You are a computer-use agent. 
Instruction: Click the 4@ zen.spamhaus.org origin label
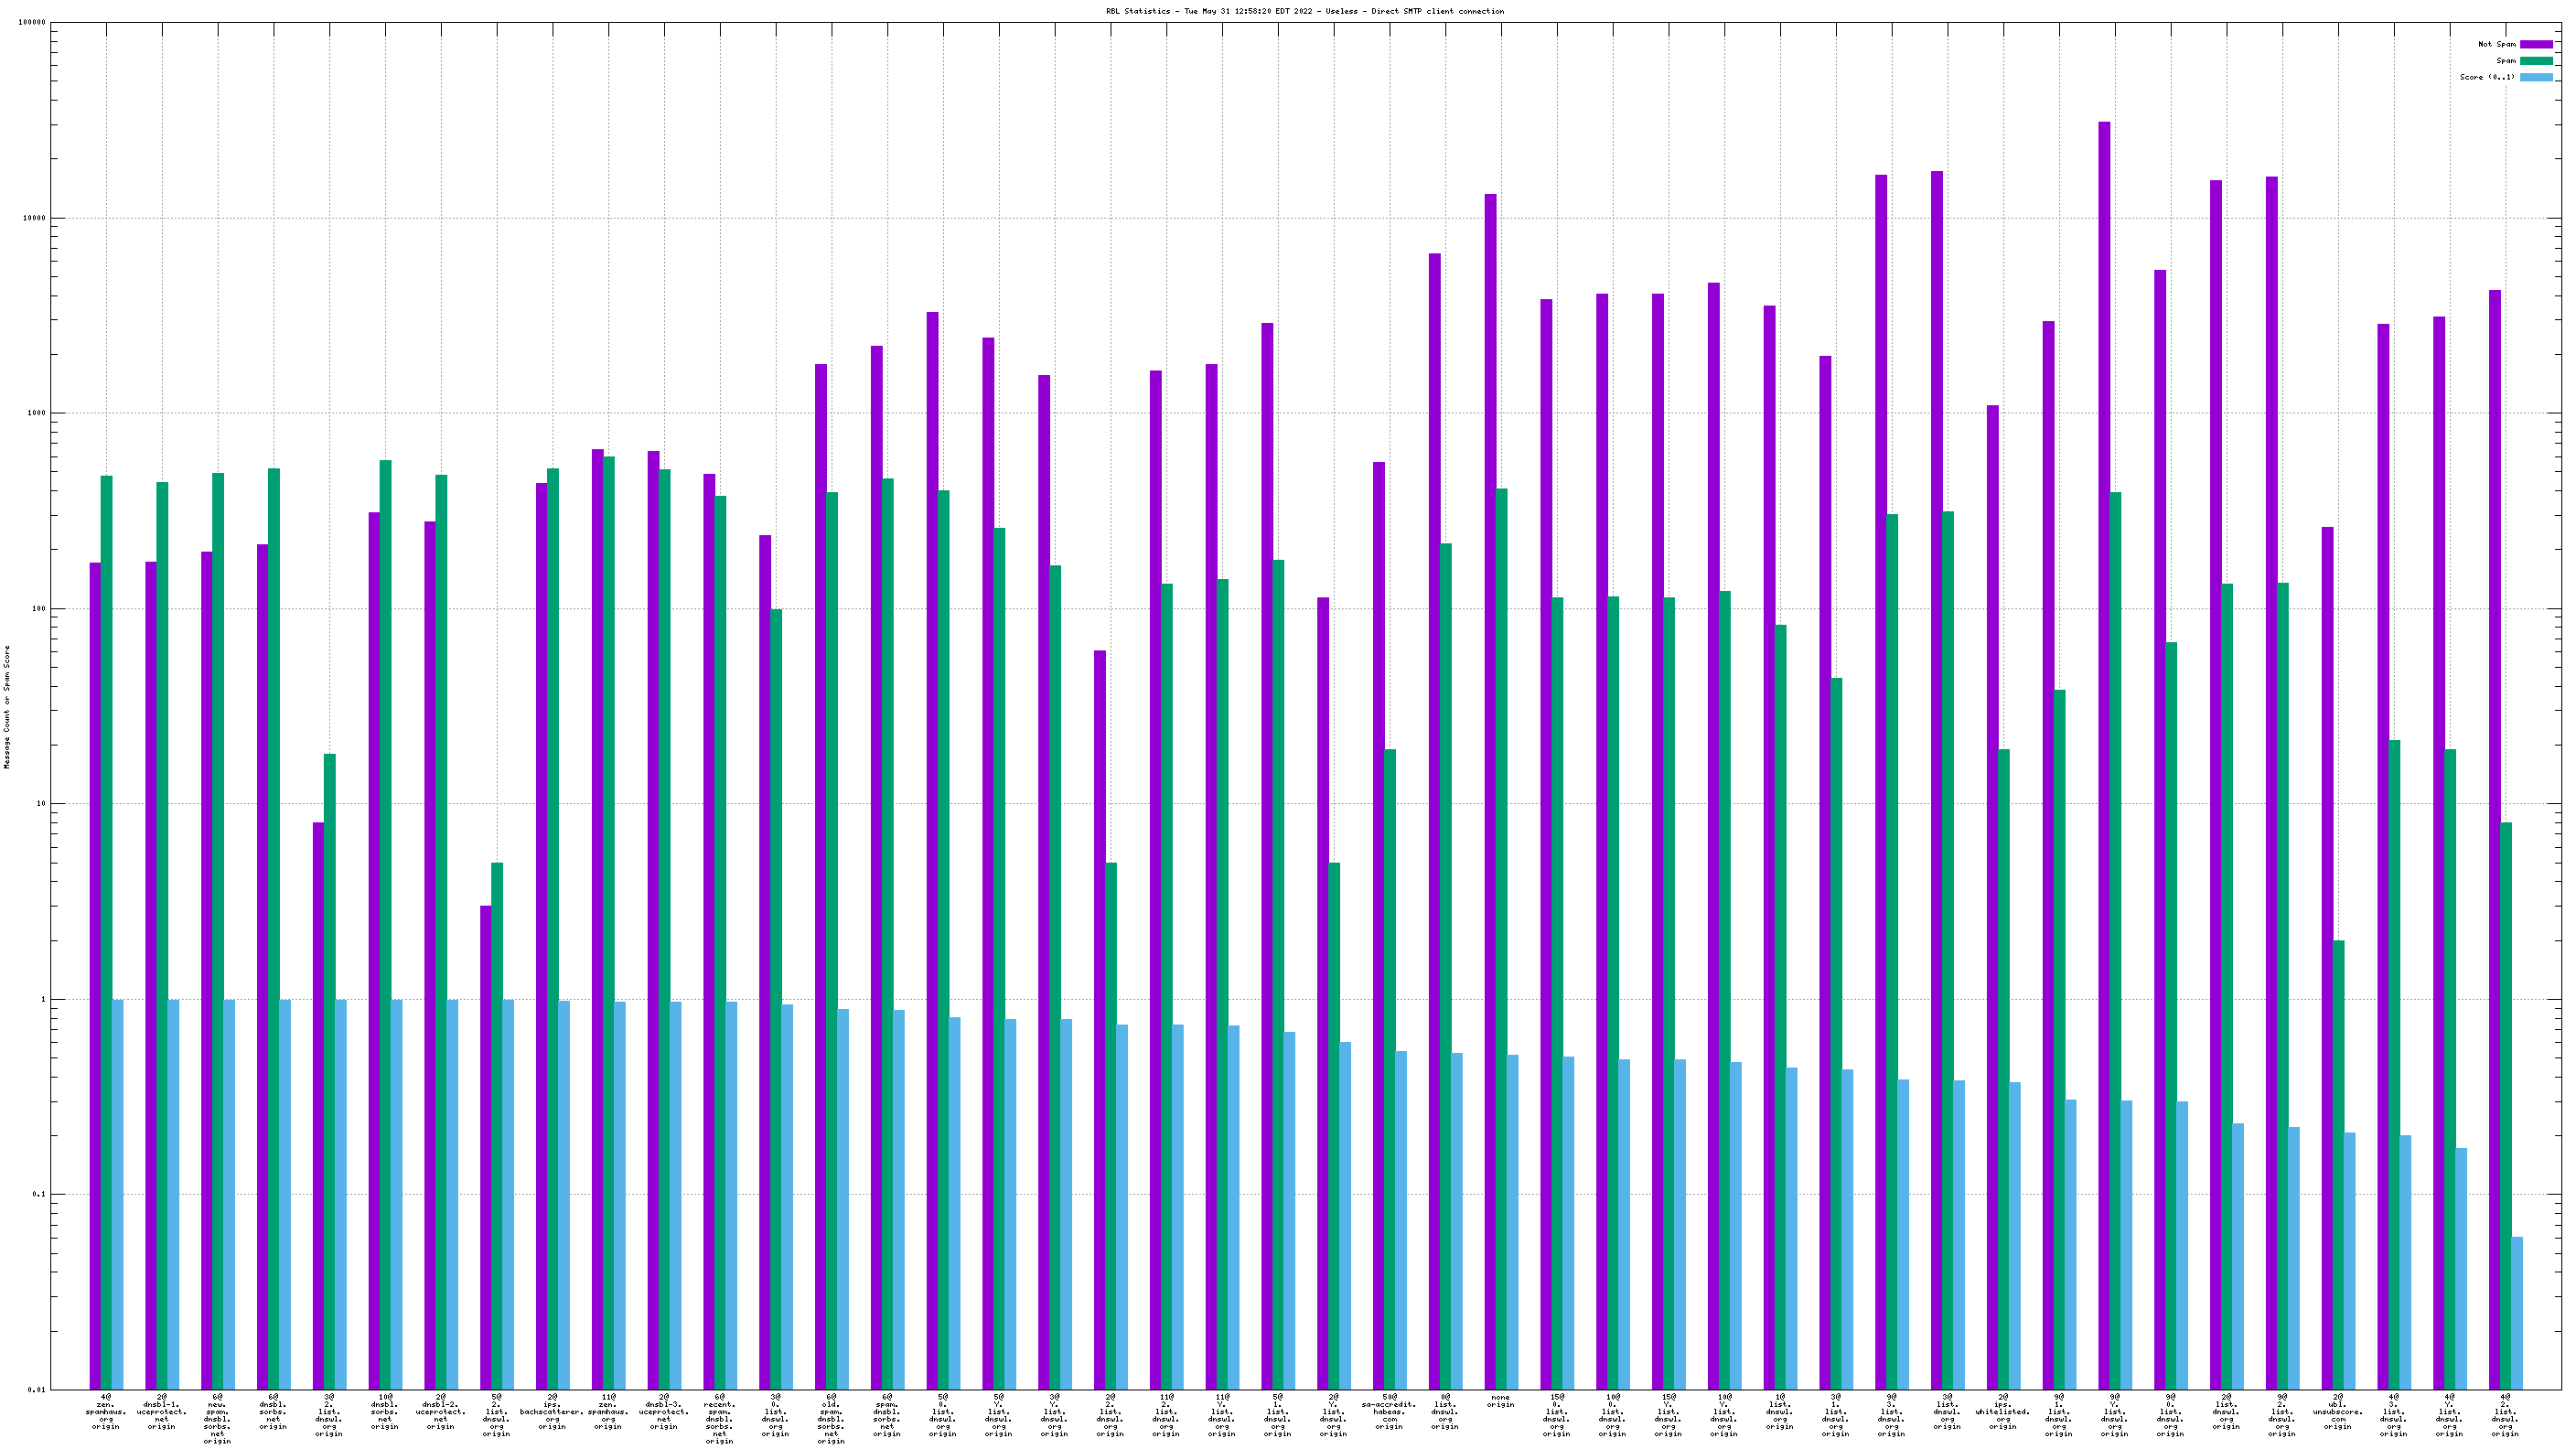tap(106, 1411)
